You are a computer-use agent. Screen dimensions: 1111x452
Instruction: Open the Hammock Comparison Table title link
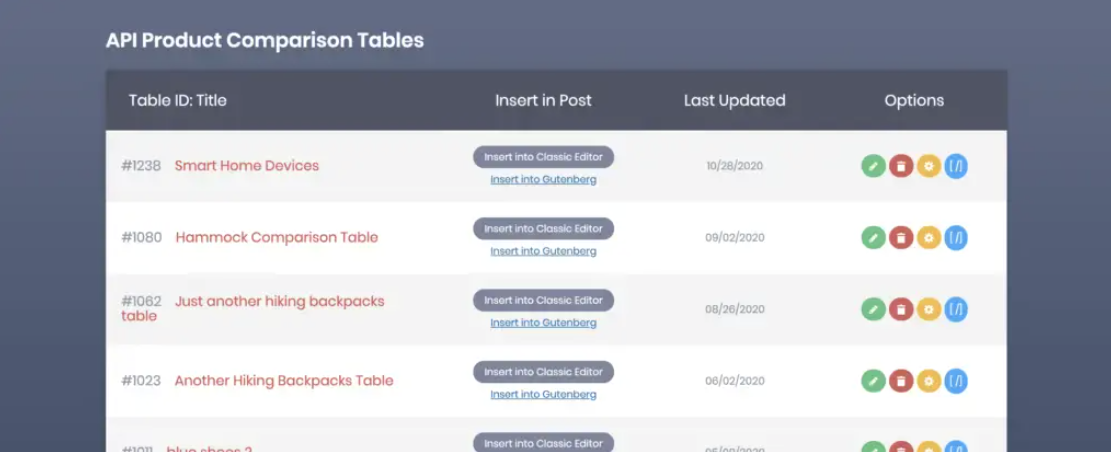click(x=276, y=238)
